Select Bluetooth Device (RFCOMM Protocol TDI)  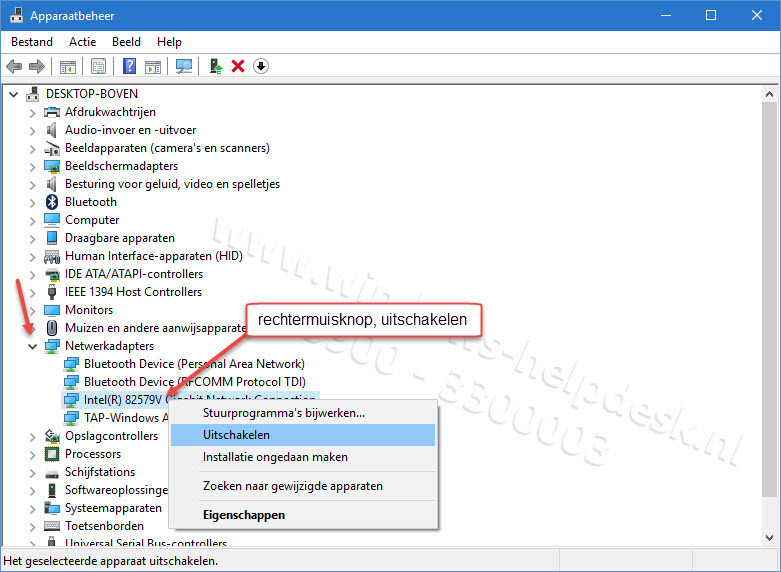tap(195, 382)
